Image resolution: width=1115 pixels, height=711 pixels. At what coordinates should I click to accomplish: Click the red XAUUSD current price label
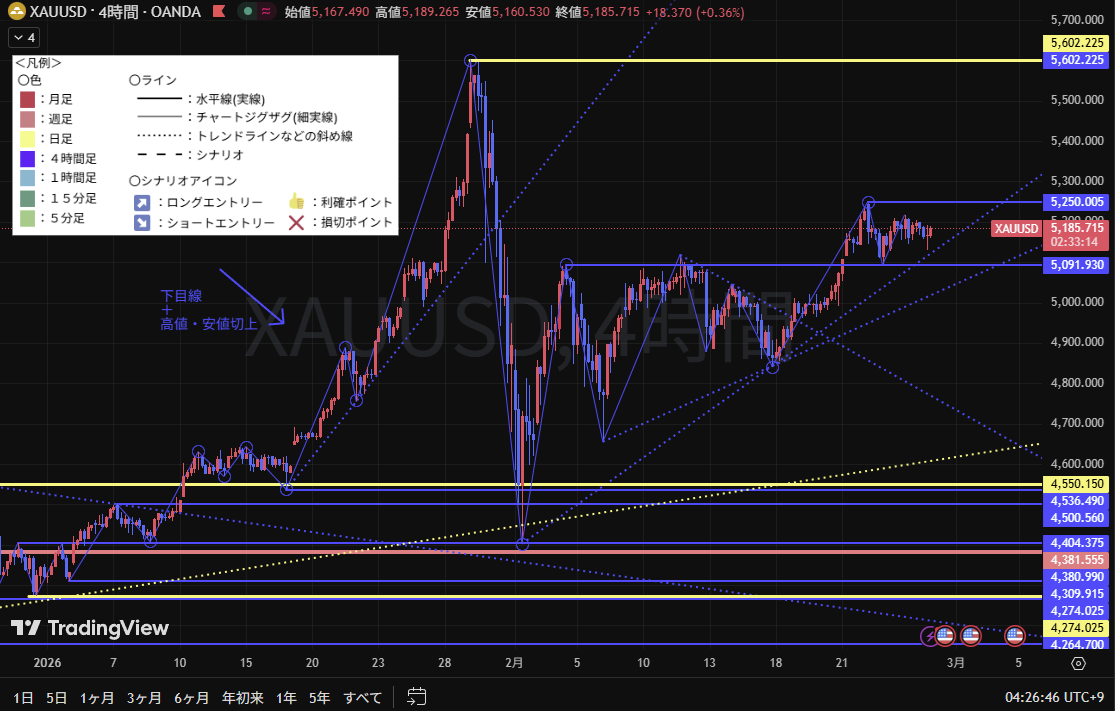coord(1016,229)
